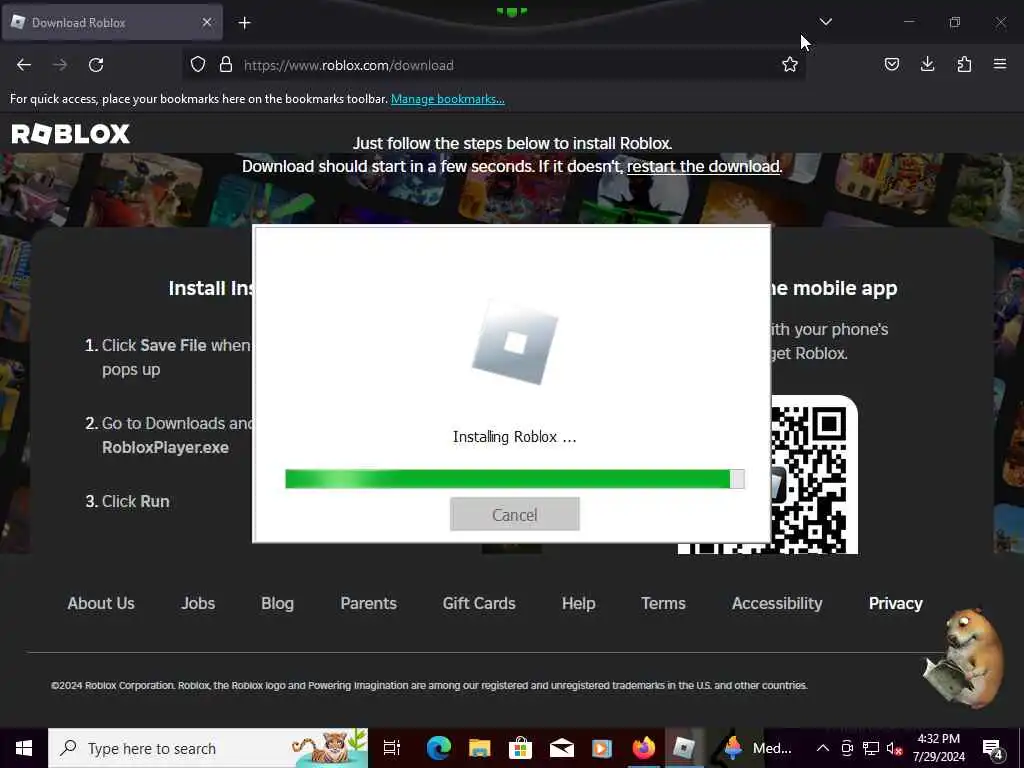Viewport: 1024px width, 768px height.
Task: Bookmark page with star icon
Action: pos(790,65)
